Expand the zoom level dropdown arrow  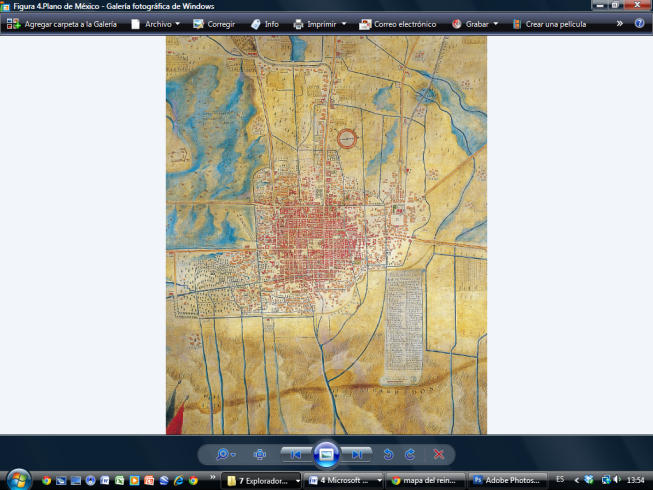click(x=233, y=455)
